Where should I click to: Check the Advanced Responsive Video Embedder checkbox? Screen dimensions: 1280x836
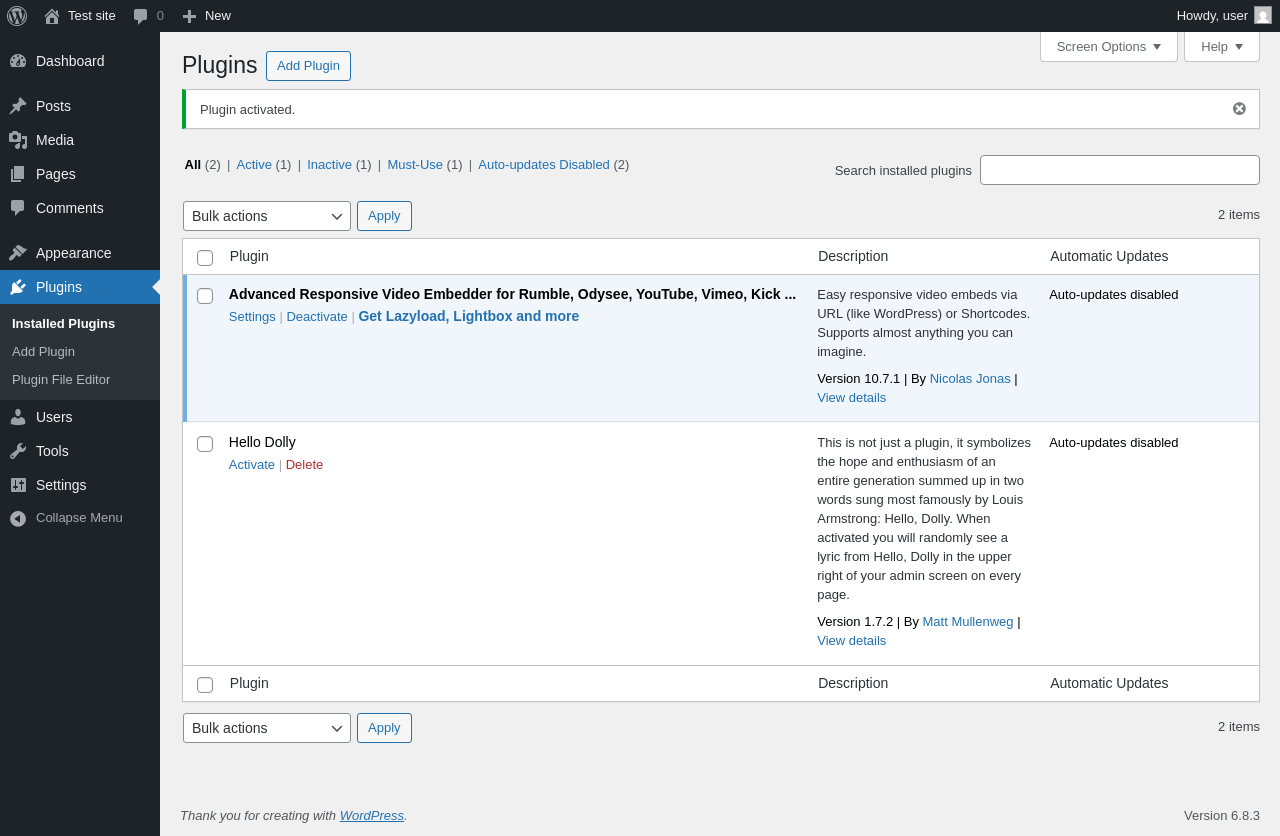[205, 296]
